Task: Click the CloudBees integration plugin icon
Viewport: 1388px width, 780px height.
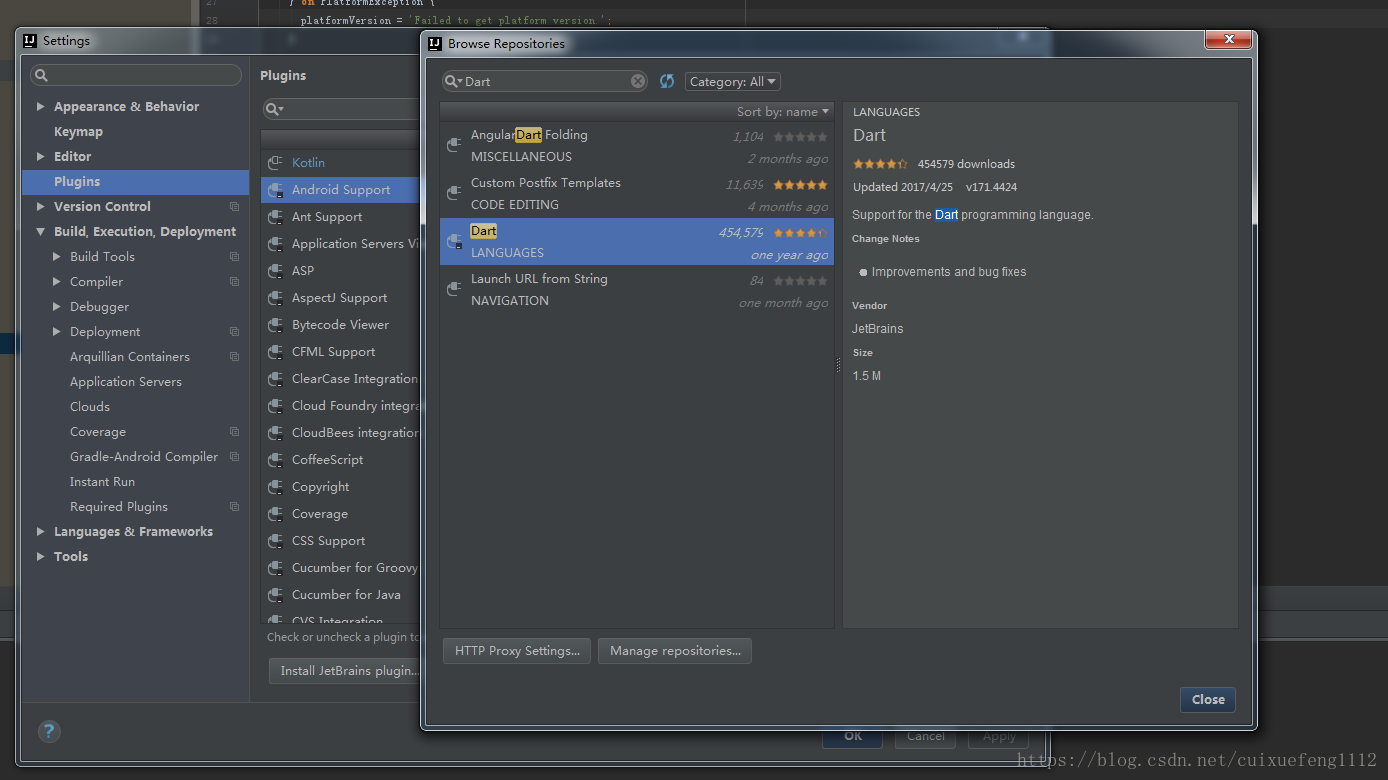Action: (x=275, y=433)
